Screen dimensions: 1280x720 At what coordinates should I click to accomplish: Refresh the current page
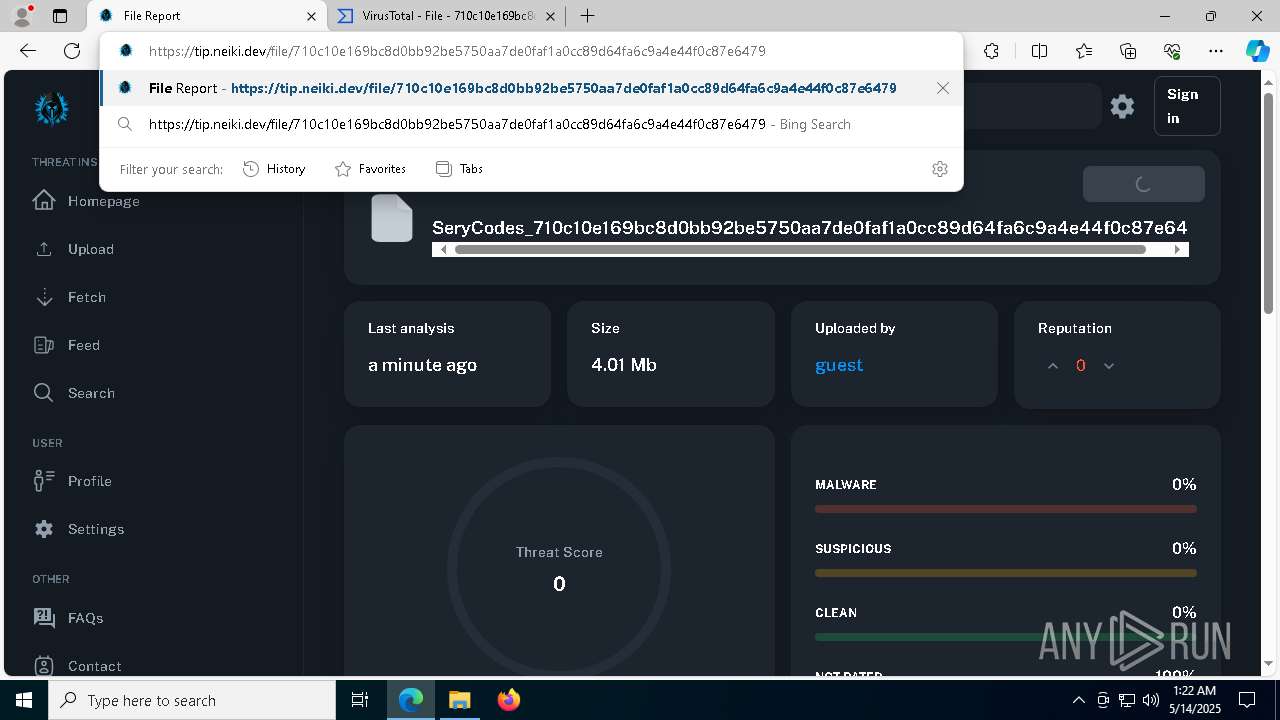point(72,51)
